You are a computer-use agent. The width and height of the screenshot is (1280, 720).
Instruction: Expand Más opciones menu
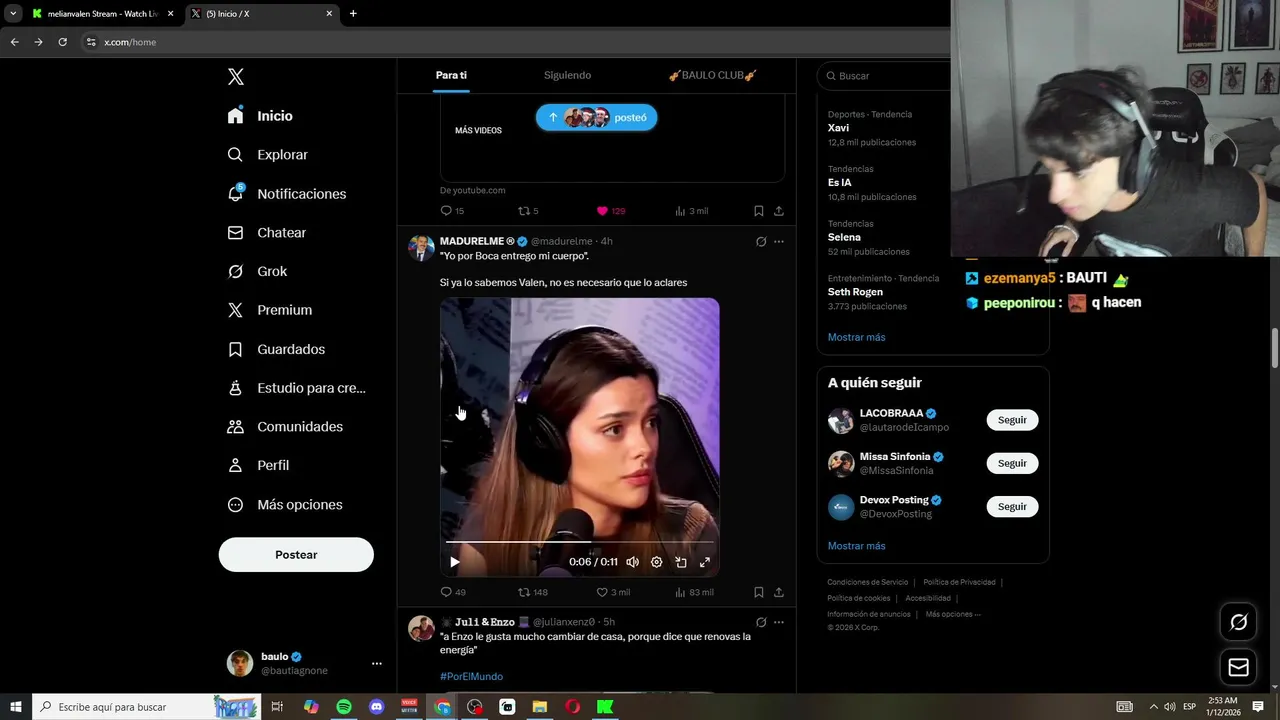point(285,505)
